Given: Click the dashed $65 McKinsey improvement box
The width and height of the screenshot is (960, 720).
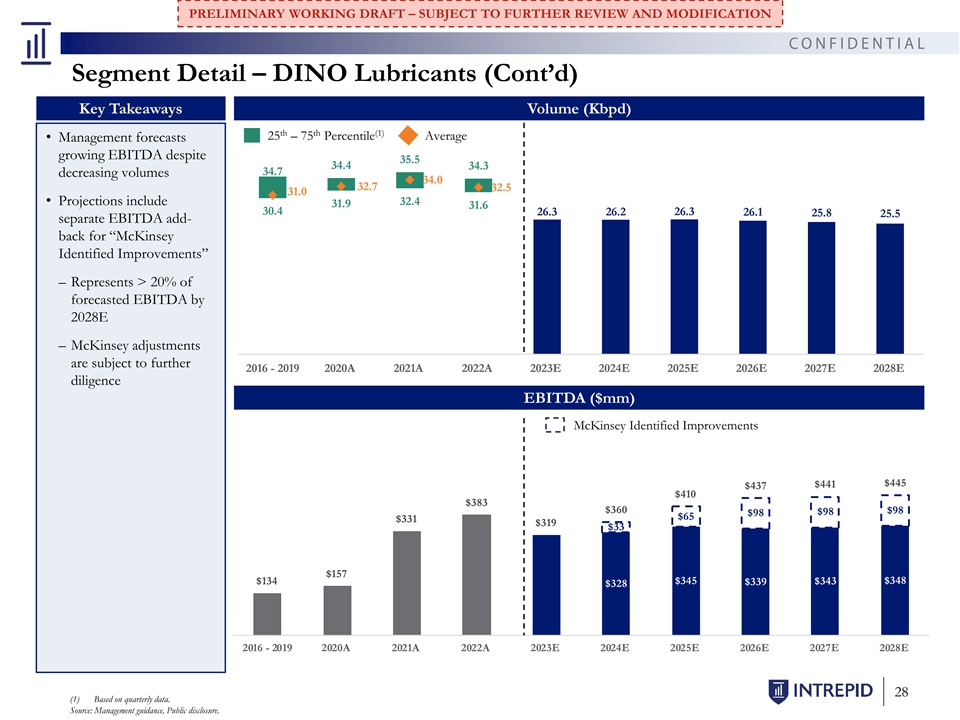Looking at the screenshot, I should pos(686,516).
